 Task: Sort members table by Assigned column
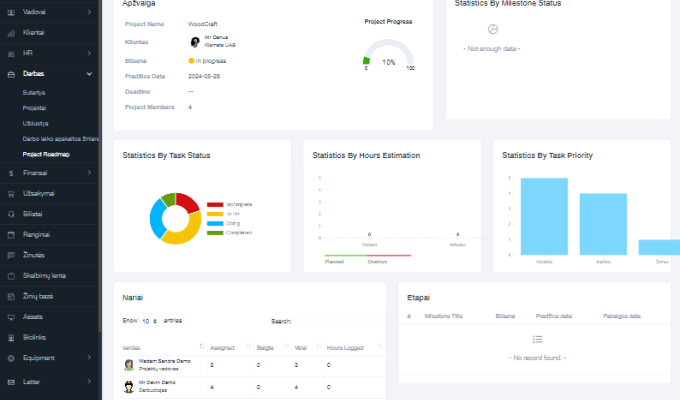coord(222,347)
